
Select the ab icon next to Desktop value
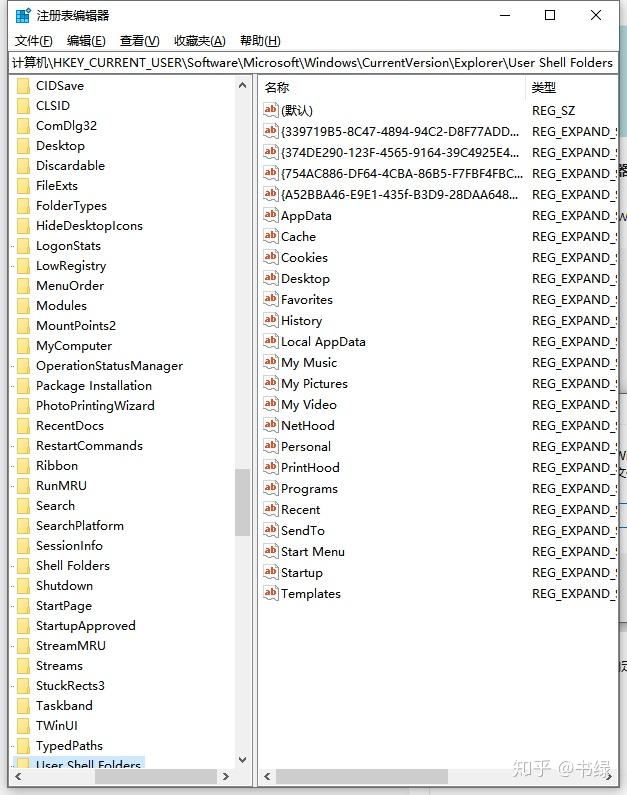[271, 278]
